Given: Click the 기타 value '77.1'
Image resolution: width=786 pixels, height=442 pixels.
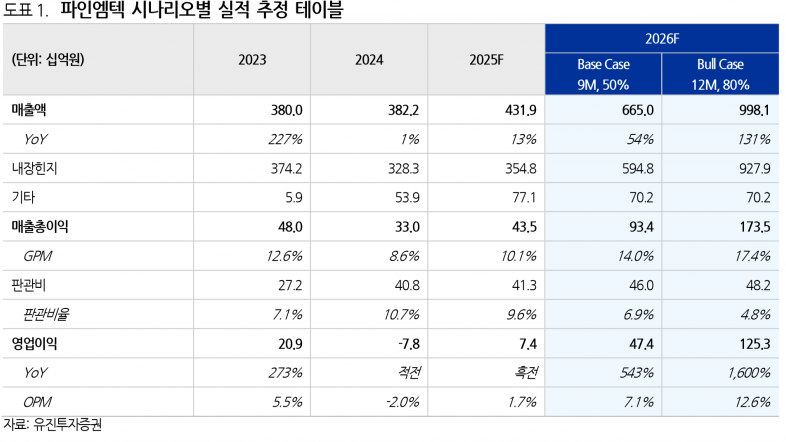Looking at the screenshot, I should tap(524, 197).
